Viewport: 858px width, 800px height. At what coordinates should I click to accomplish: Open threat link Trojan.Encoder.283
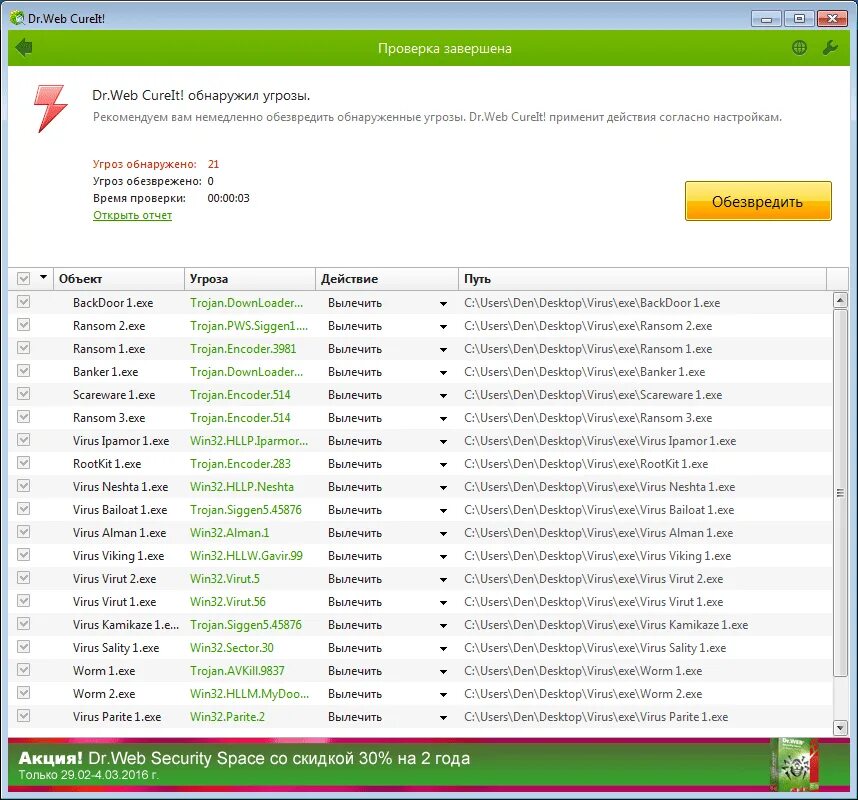pos(240,463)
